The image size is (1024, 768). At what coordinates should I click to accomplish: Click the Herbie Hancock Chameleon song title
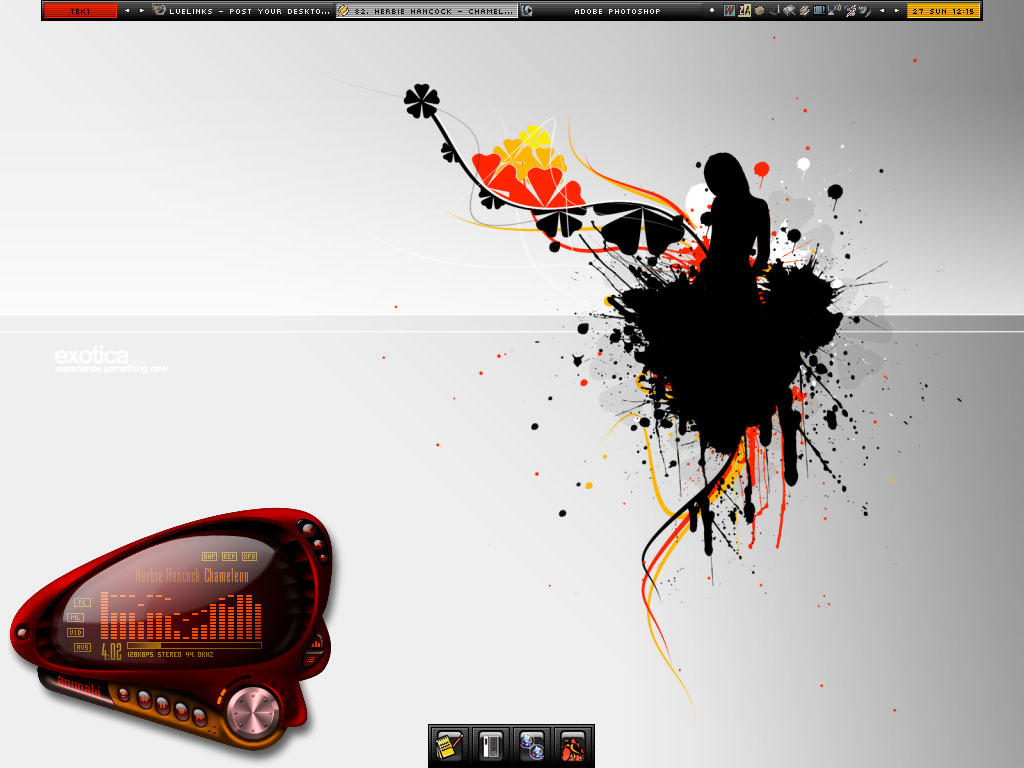tap(192, 575)
